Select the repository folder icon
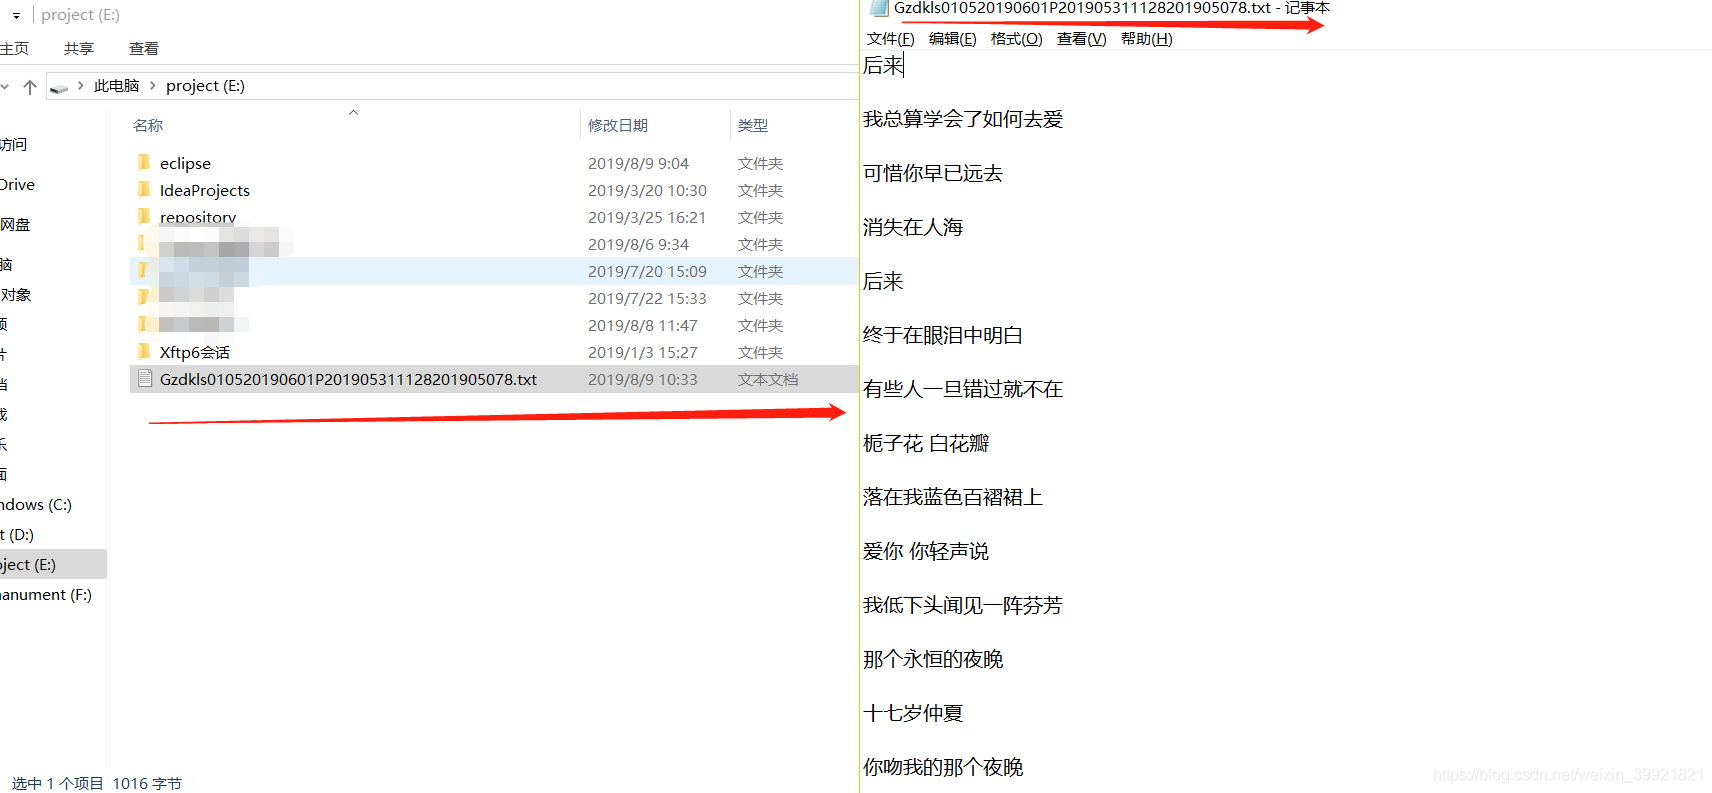1712x793 pixels. [x=144, y=217]
